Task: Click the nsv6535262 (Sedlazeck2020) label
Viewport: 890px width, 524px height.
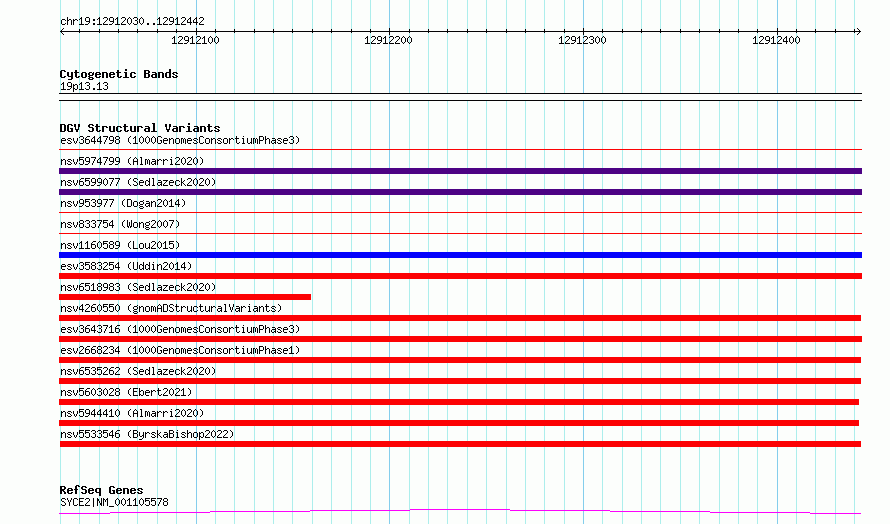Action: coord(138,371)
